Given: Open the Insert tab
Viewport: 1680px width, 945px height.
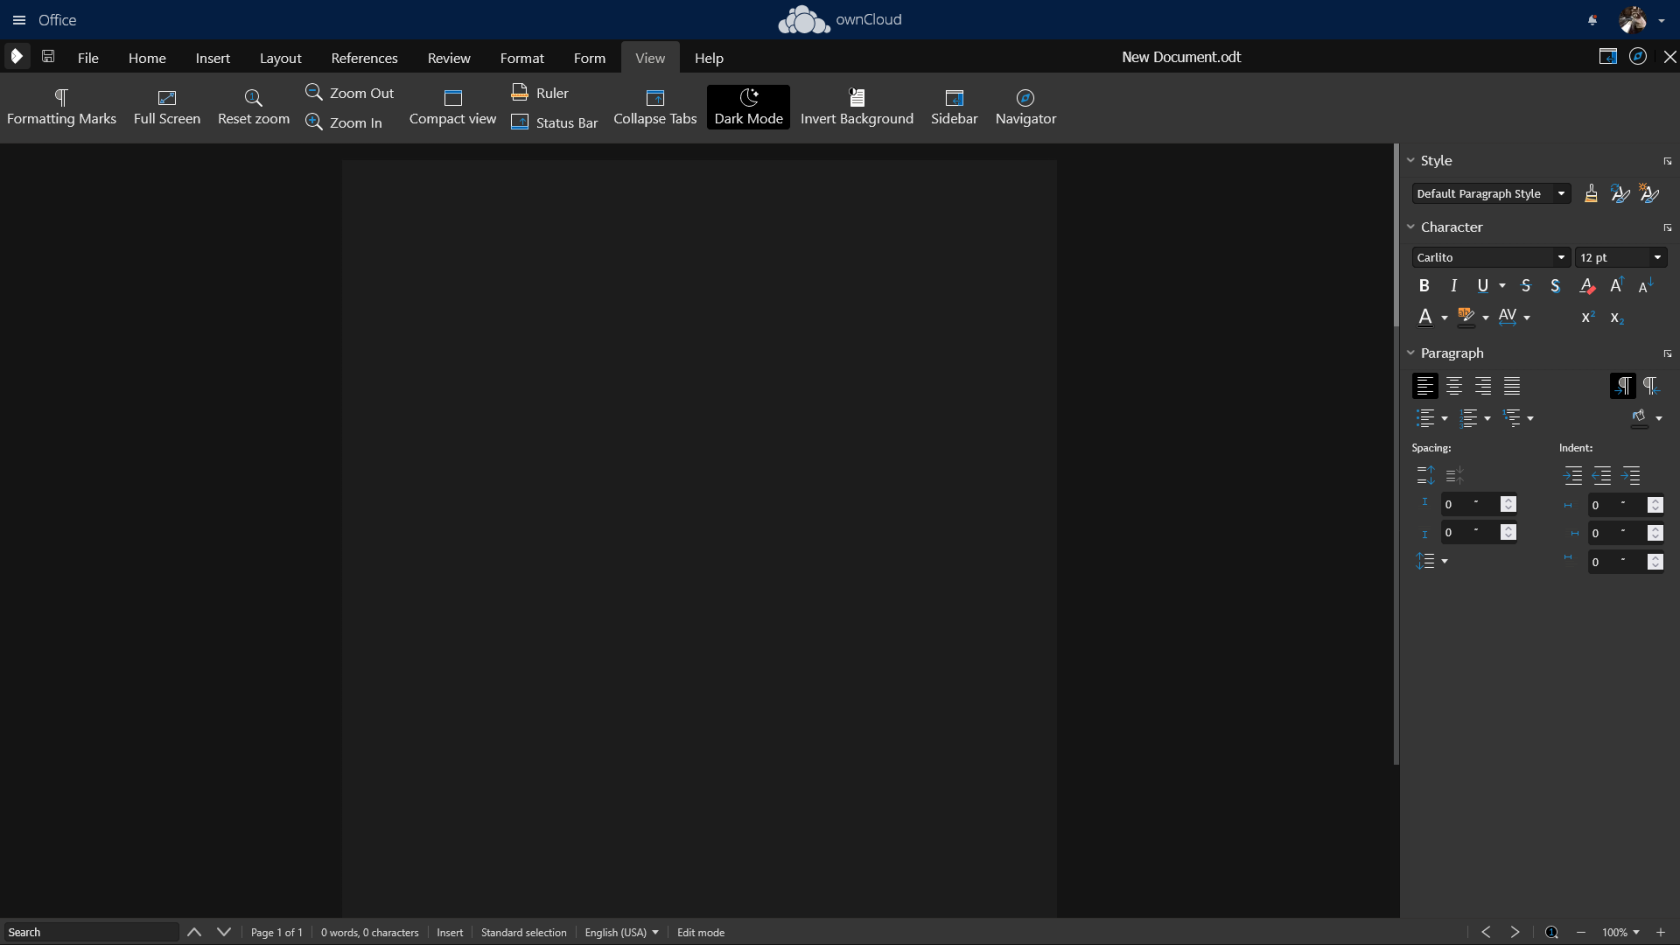Looking at the screenshot, I should 213,58.
